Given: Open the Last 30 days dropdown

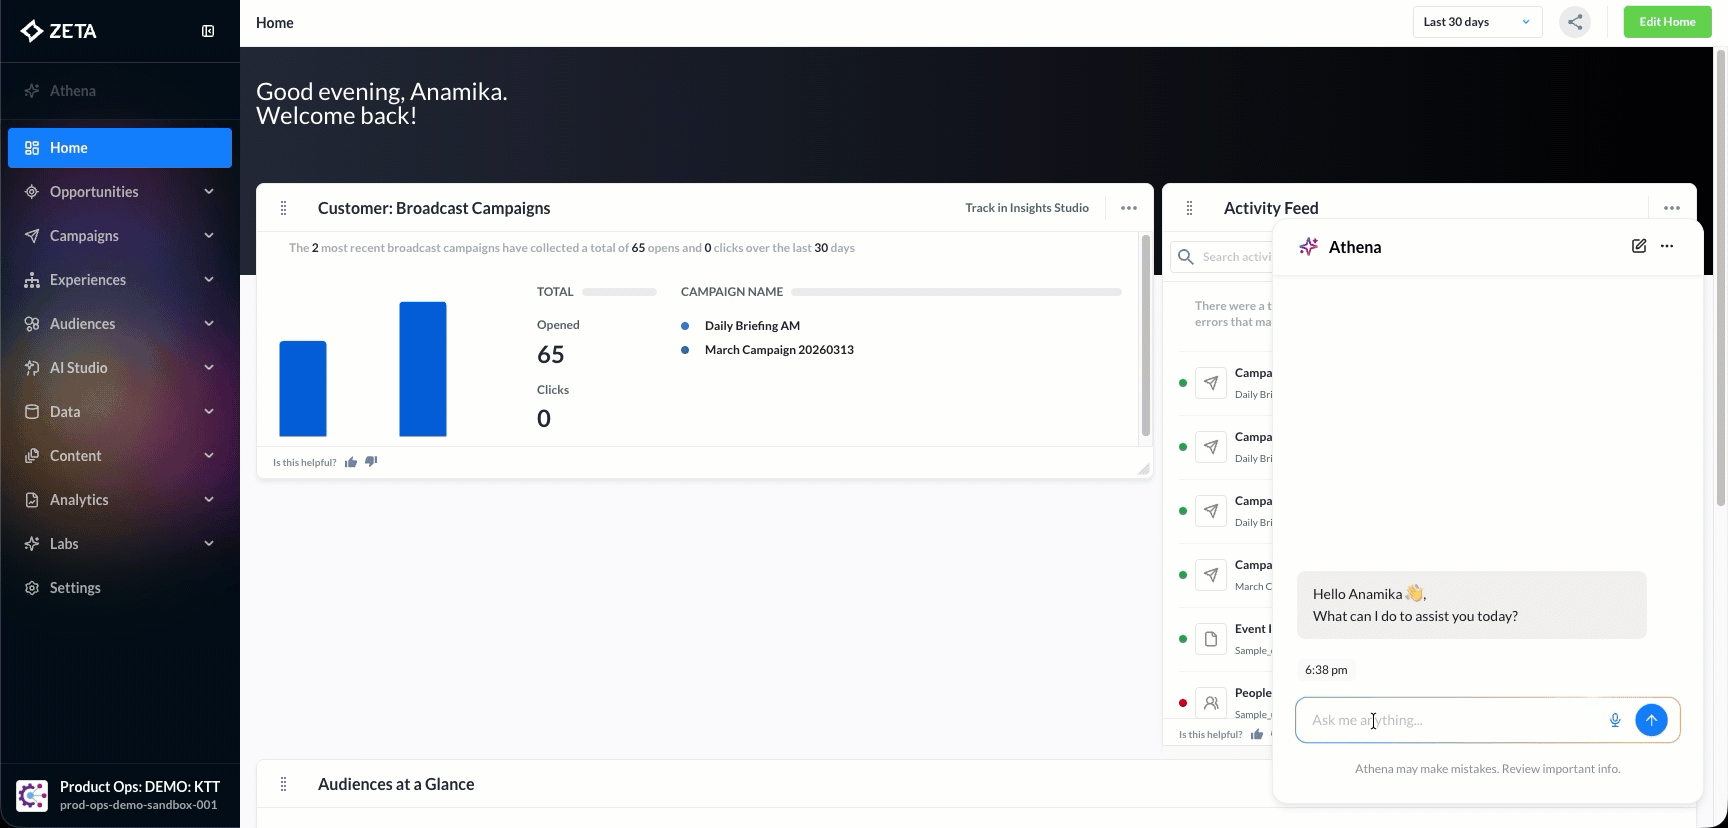Looking at the screenshot, I should 1477,22.
